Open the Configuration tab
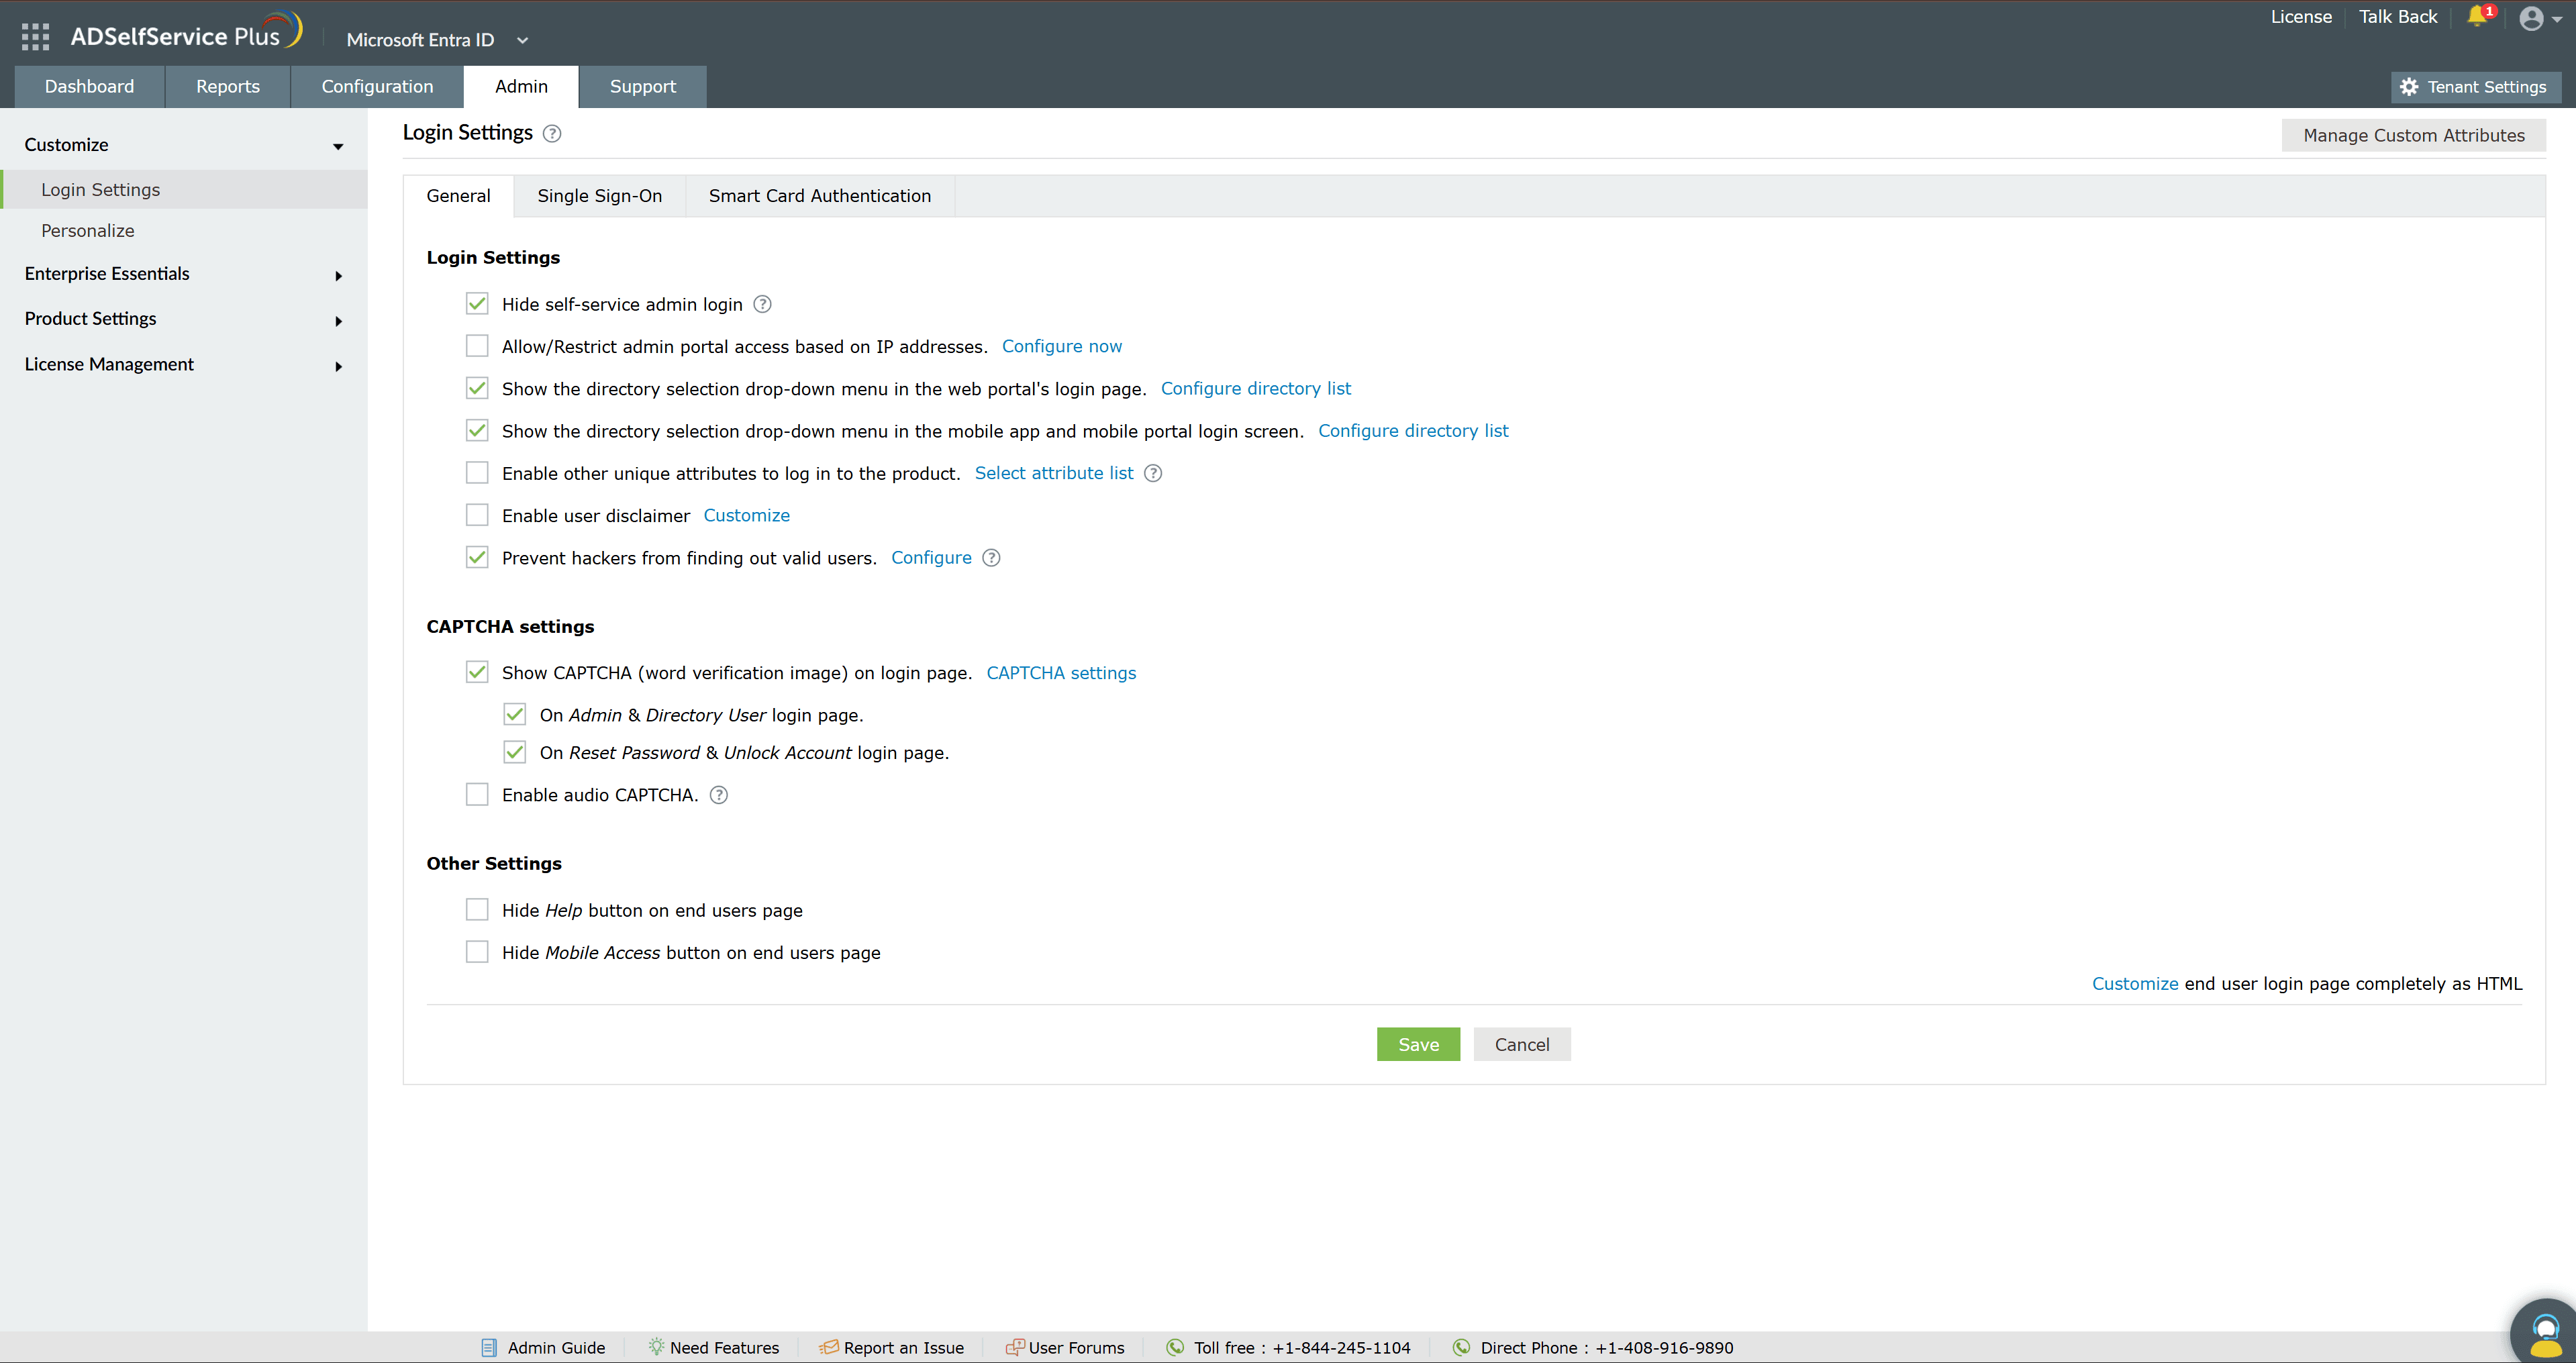This screenshot has height=1363, width=2576. pyautogui.click(x=377, y=87)
